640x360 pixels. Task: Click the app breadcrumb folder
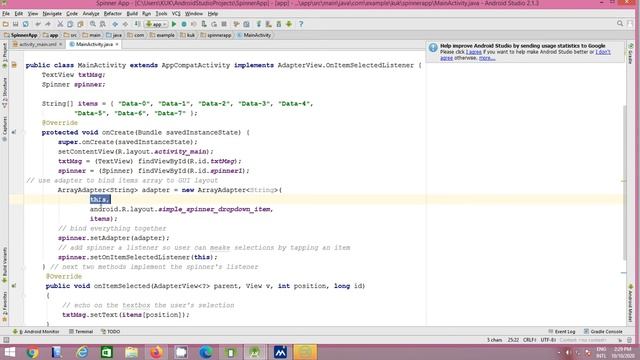(51, 35)
